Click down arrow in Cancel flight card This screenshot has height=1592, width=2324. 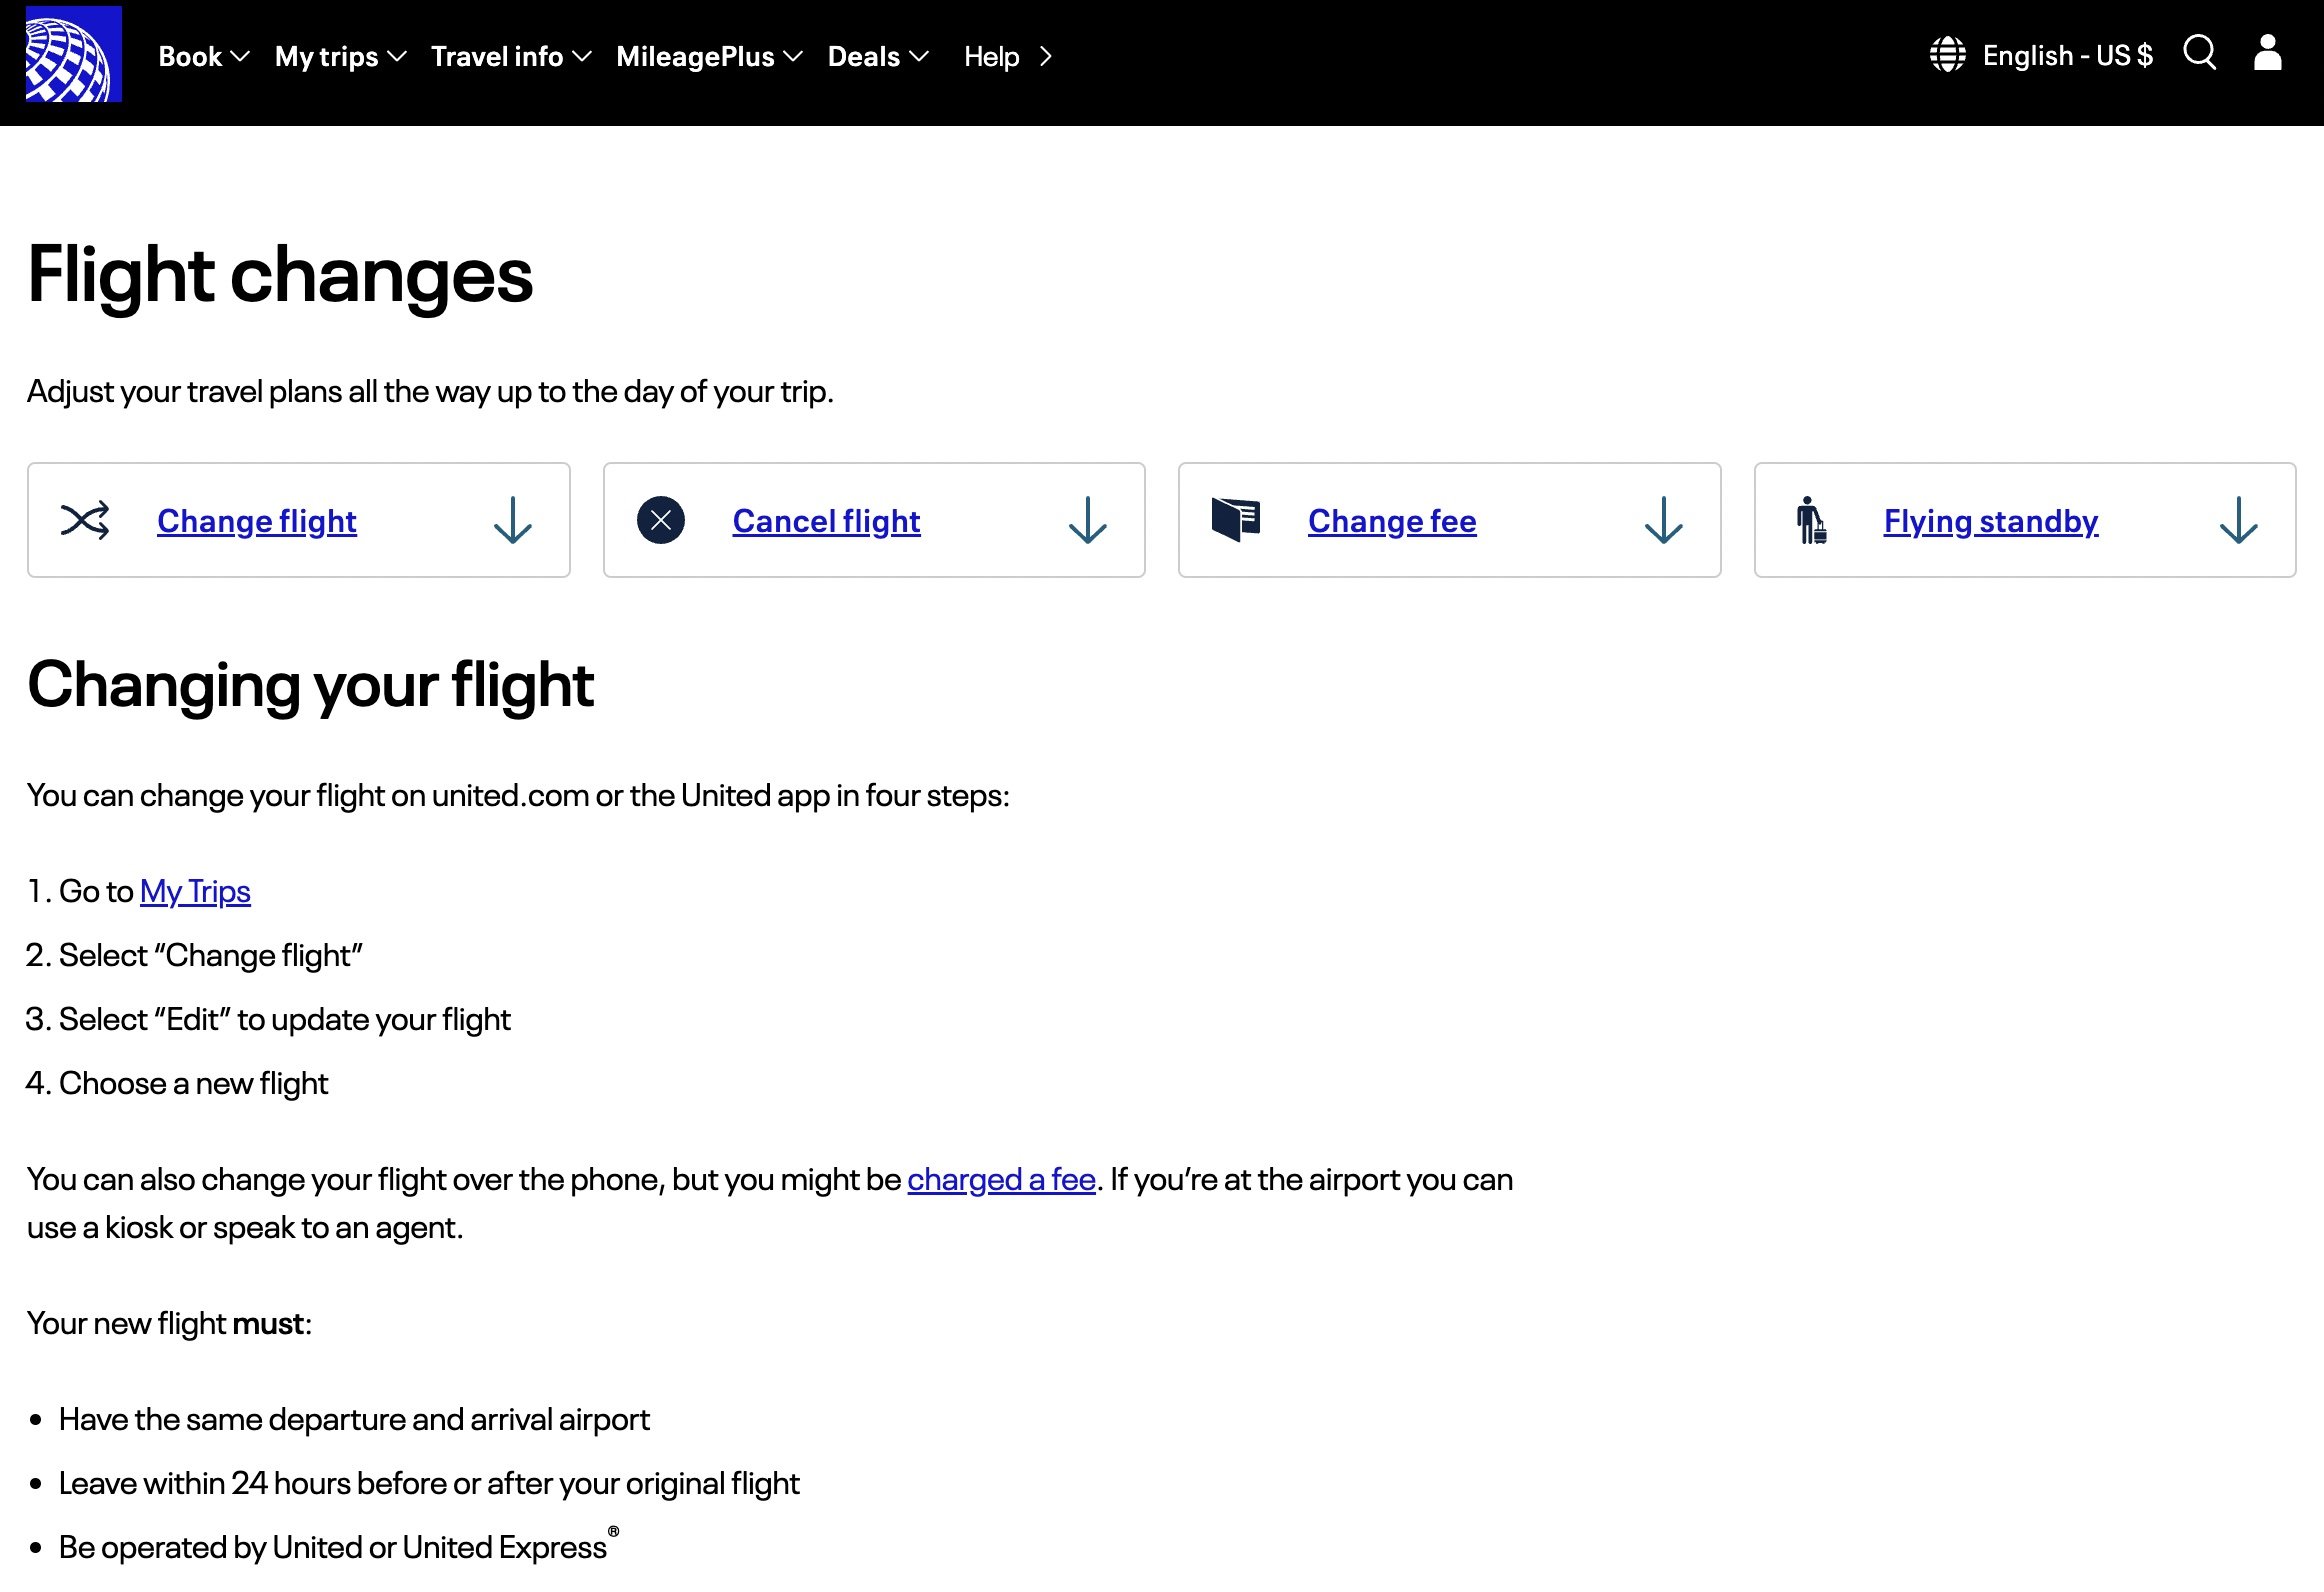click(1088, 520)
